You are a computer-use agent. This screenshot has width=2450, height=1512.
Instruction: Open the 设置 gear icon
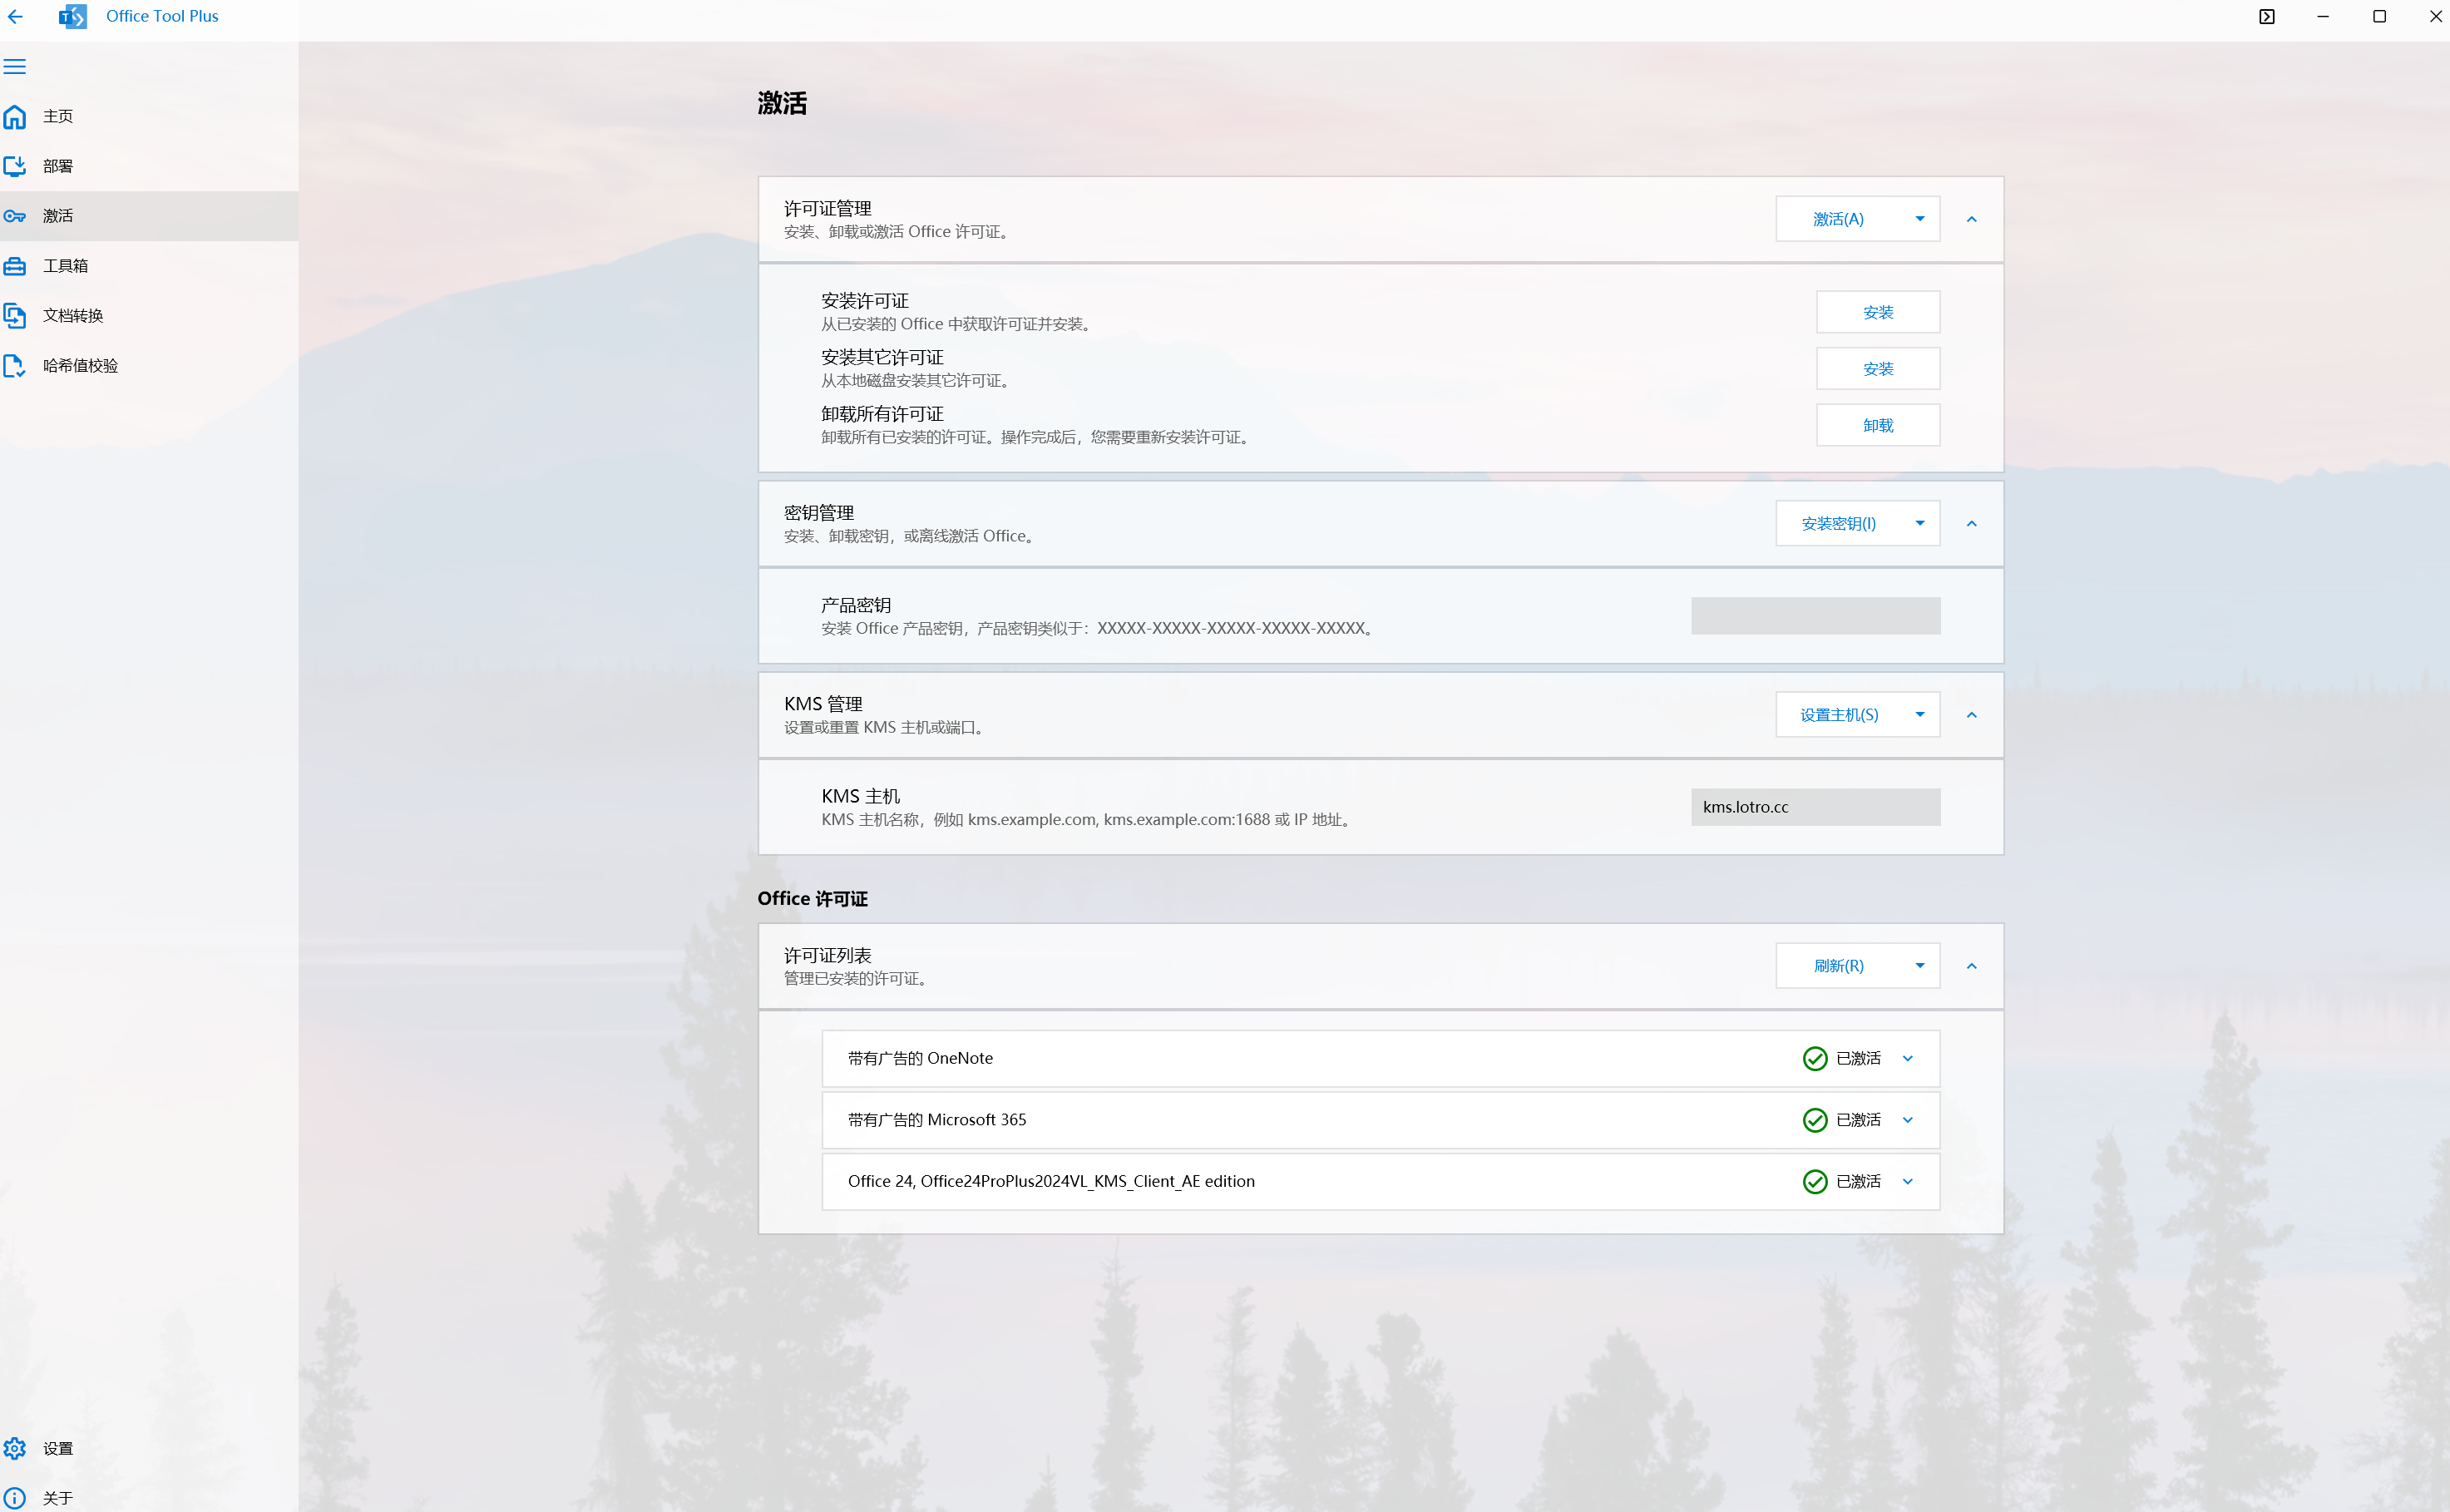point(15,1448)
